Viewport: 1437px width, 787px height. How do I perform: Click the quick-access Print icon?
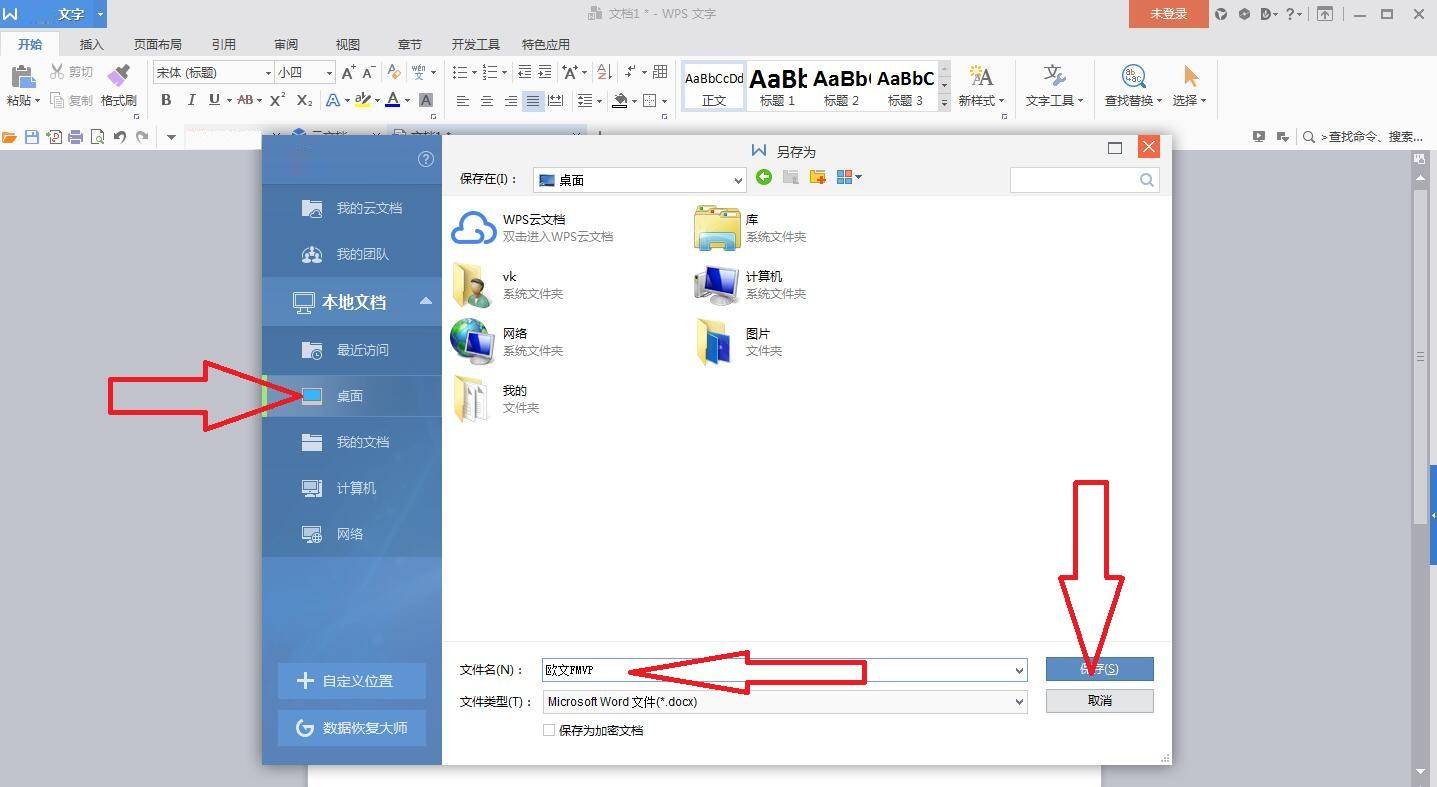coord(75,137)
